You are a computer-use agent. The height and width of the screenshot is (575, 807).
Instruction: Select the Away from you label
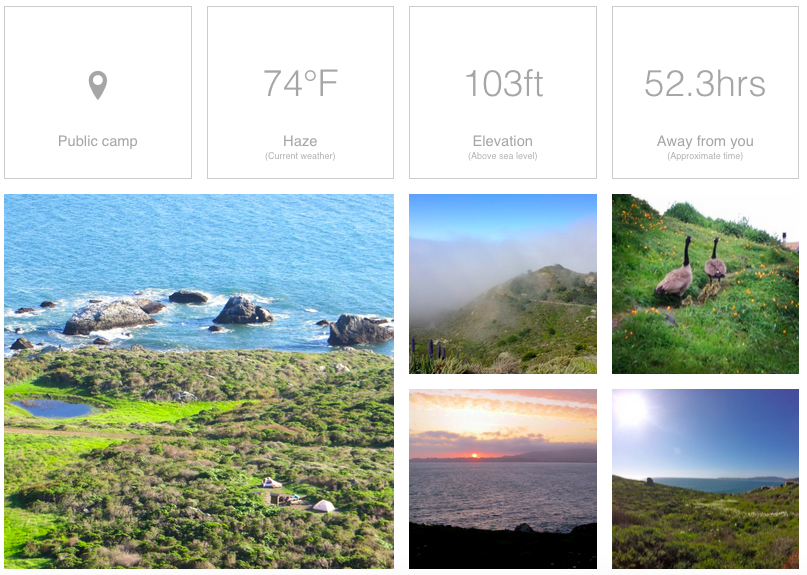[705, 141]
